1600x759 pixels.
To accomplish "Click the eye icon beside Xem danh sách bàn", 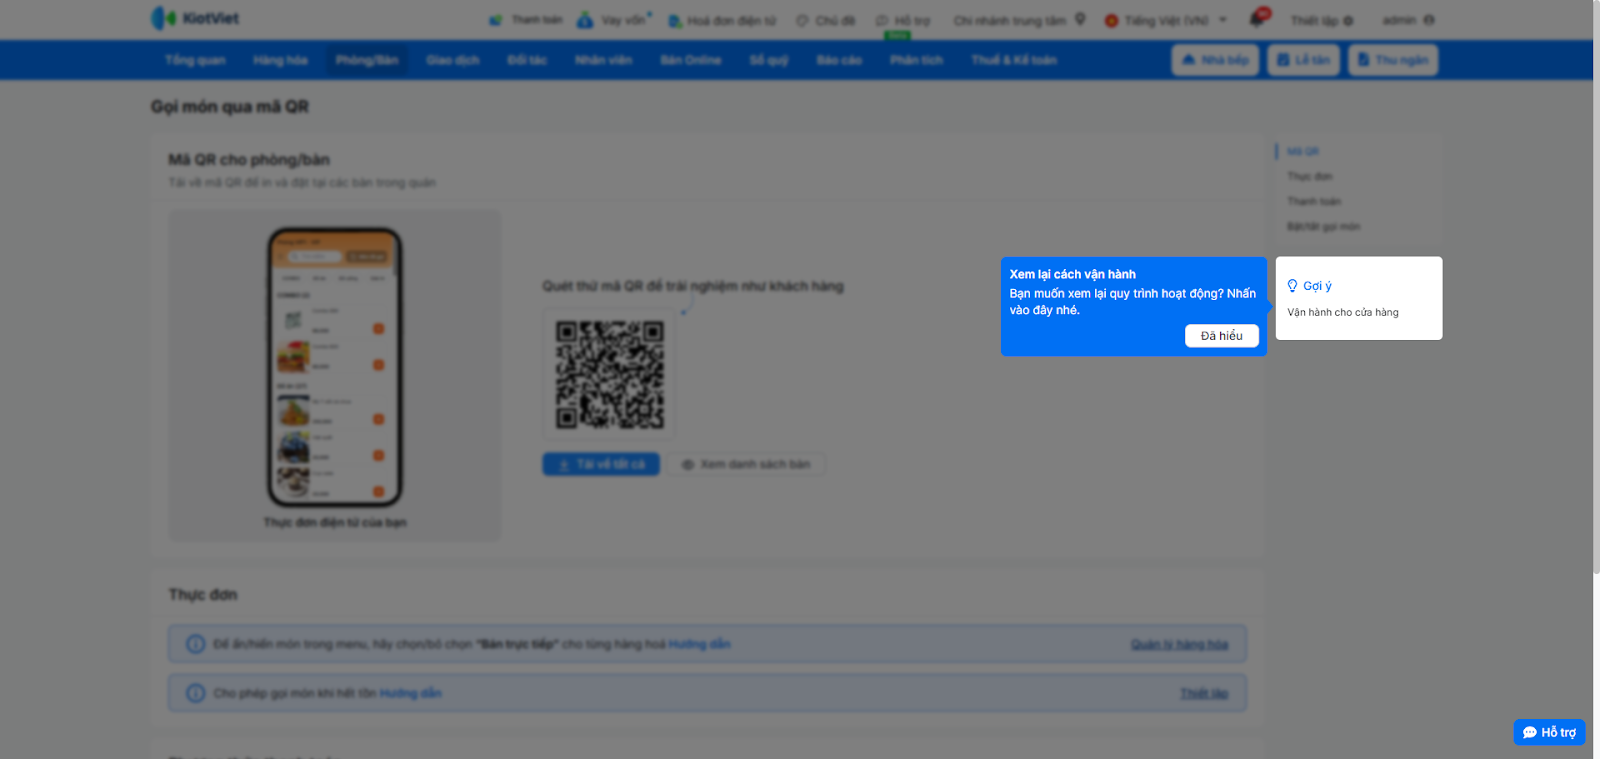I will 688,464.
